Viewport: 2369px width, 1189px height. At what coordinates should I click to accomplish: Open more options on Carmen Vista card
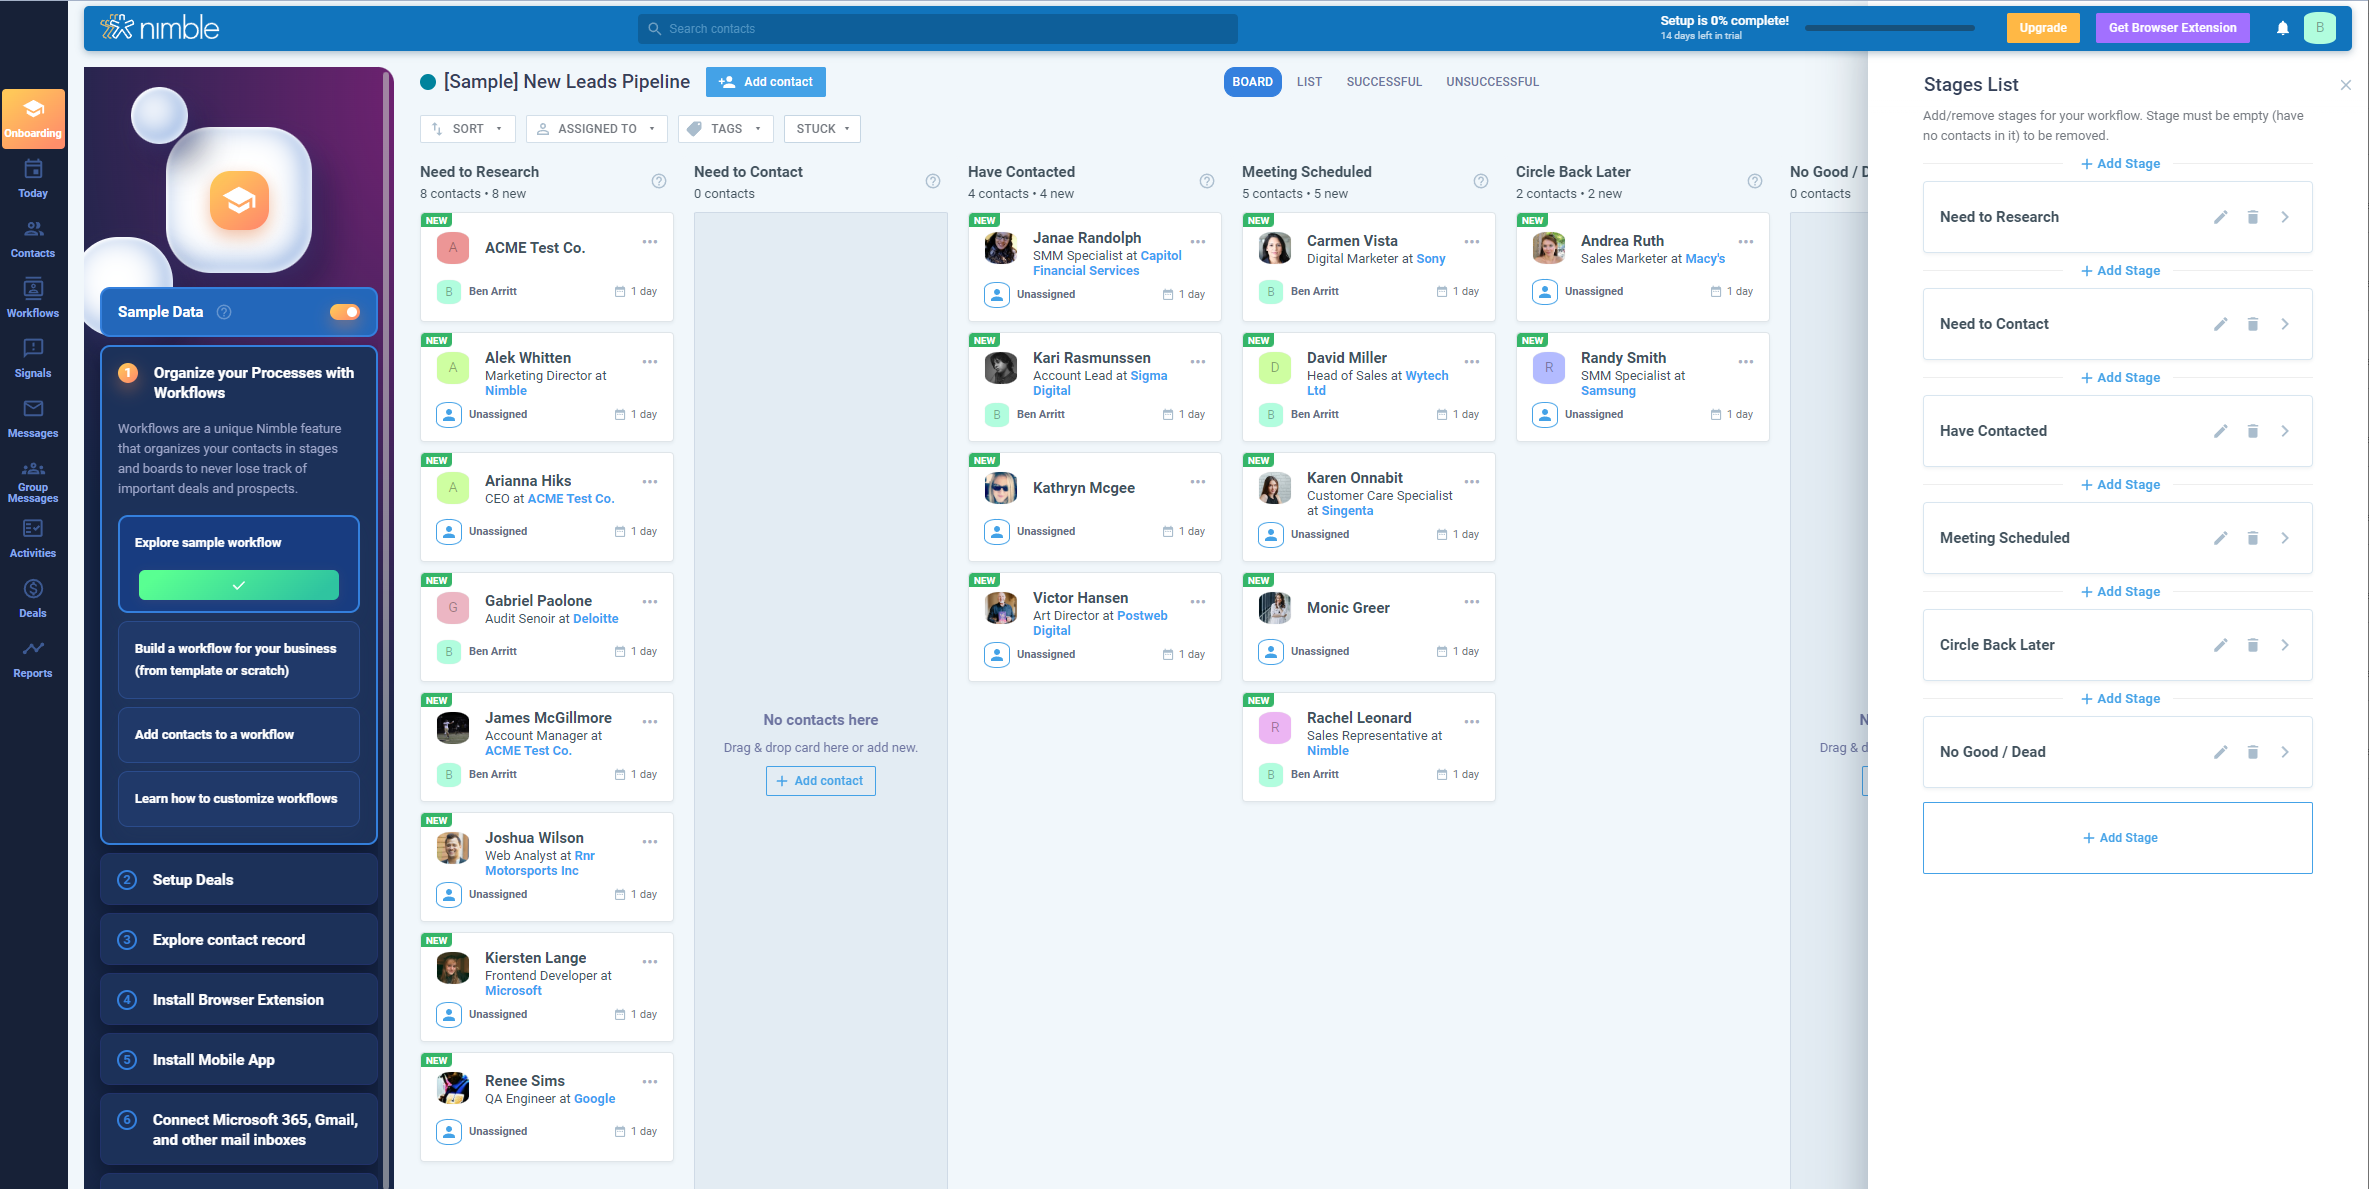coord(1472,242)
